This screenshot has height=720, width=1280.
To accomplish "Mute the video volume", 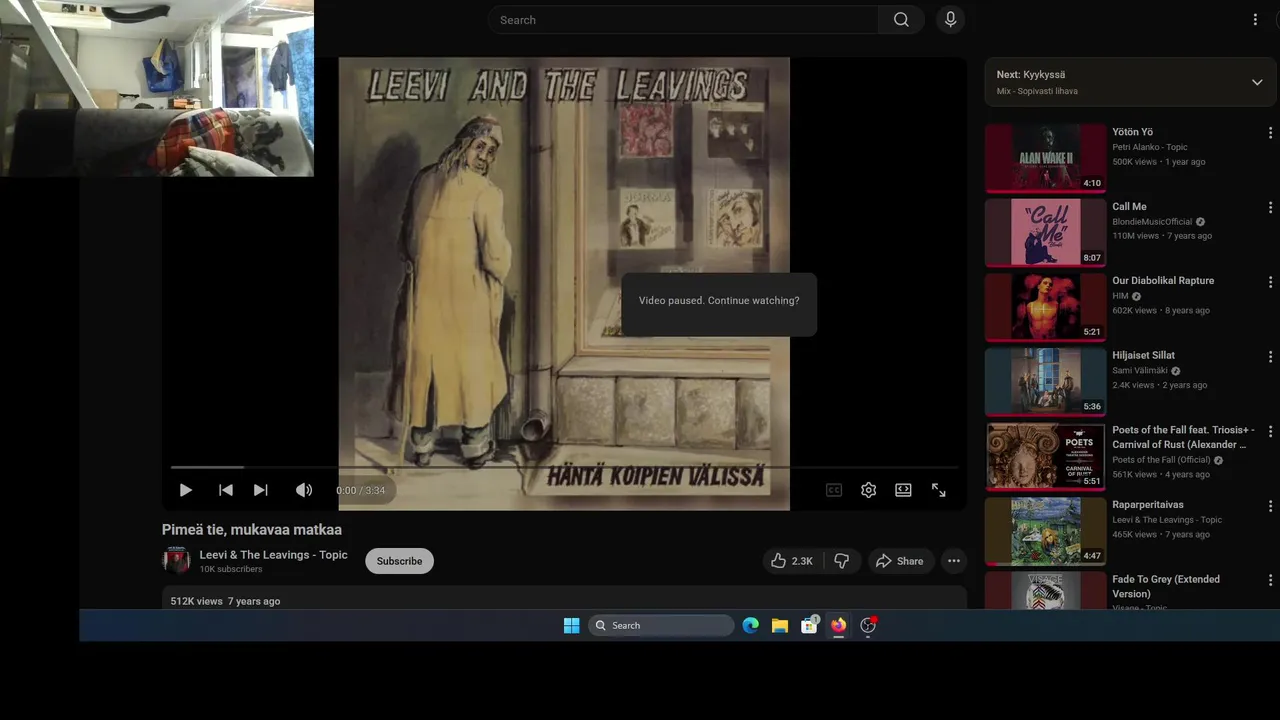I will point(304,490).
